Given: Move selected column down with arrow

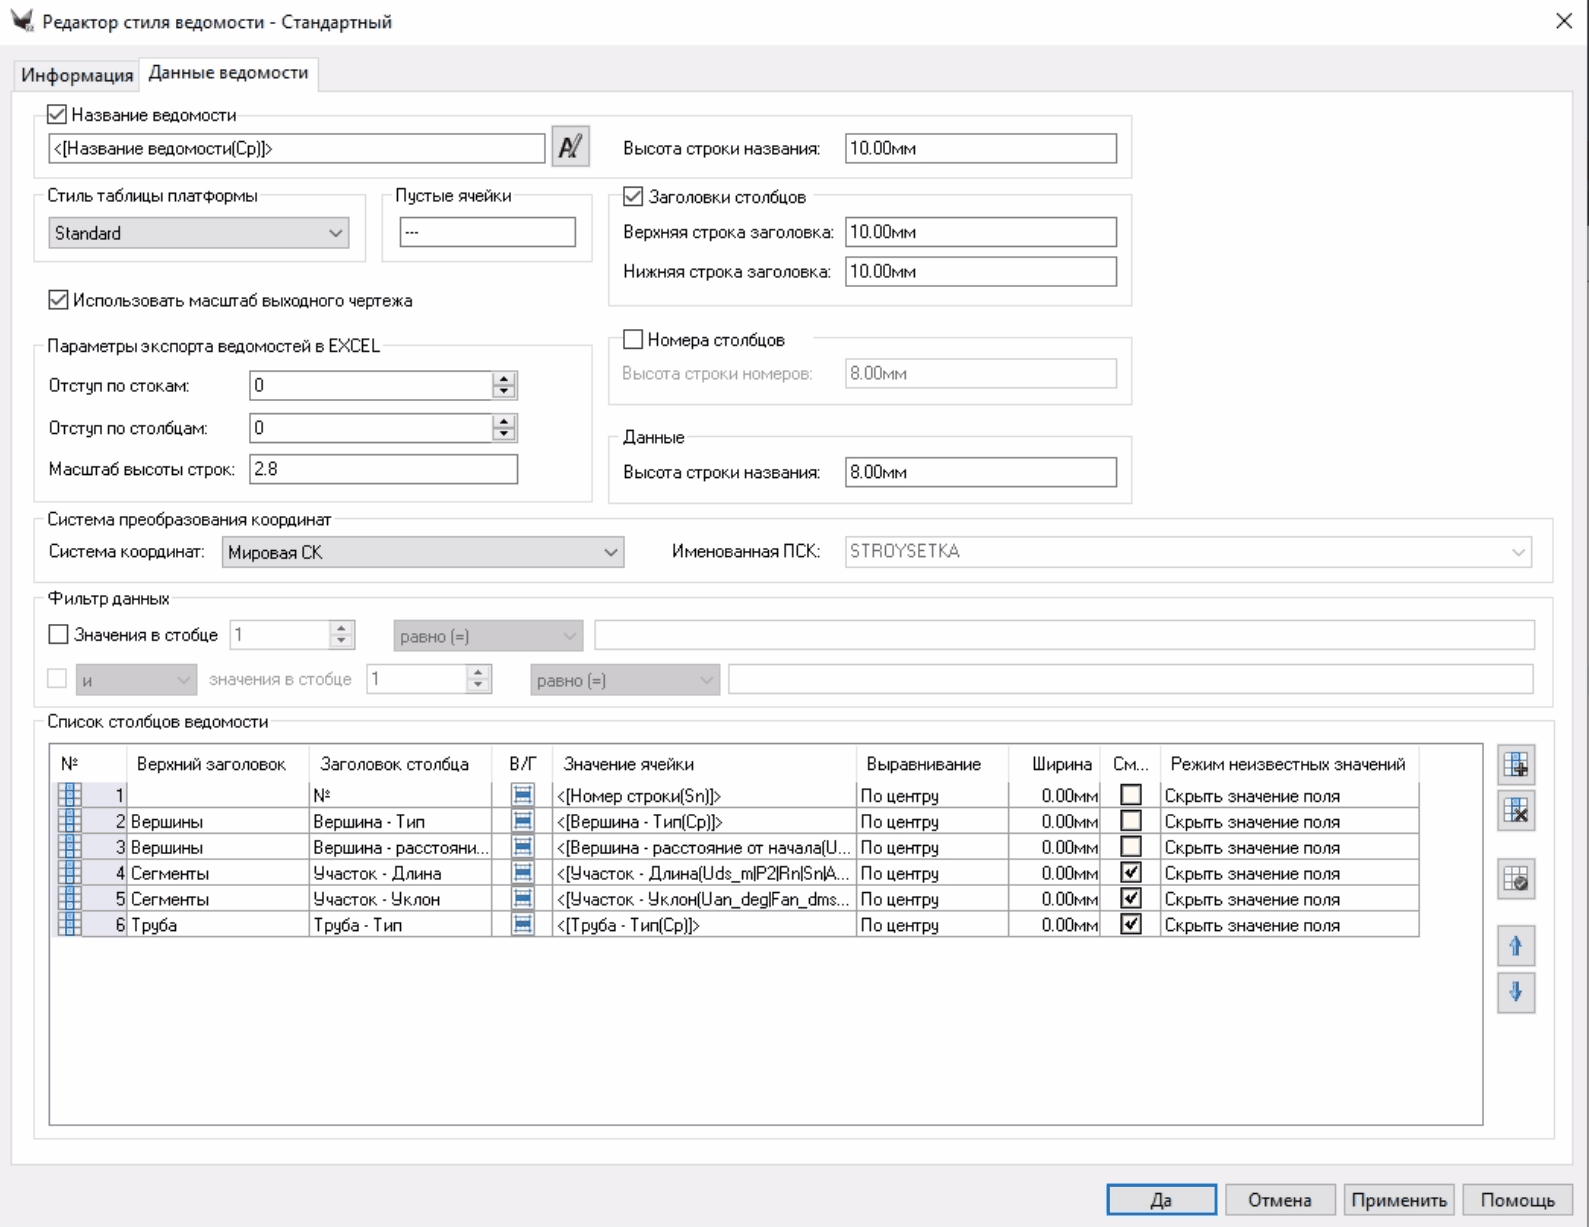Looking at the screenshot, I should 1515,992.
